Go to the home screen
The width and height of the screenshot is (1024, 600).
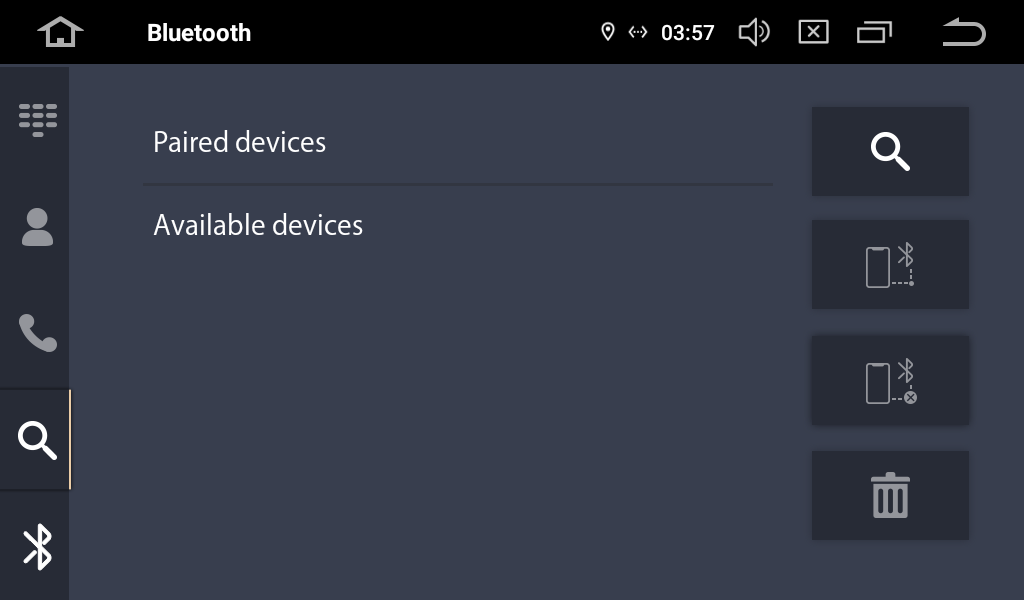(60, 32)
